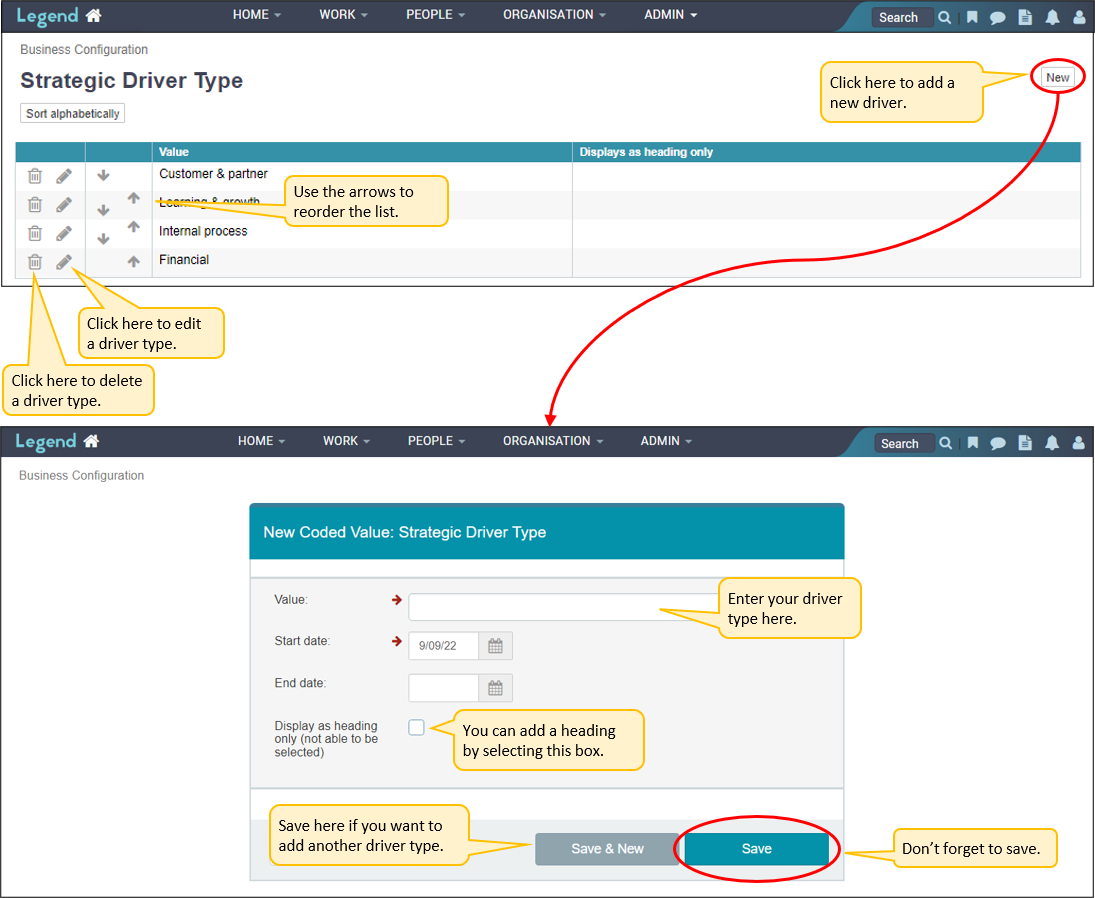Click the trash icon for Financial row

pos(35,262)
